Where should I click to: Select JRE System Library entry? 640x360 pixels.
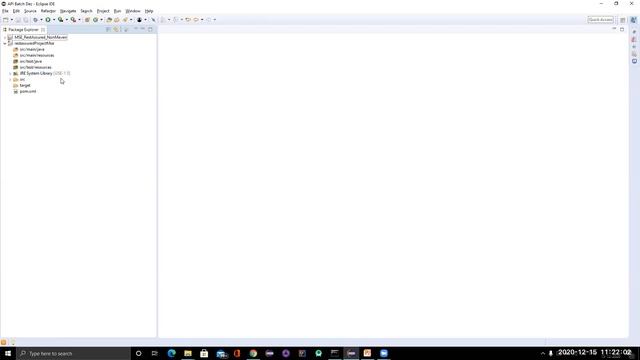tap(45, 73)
